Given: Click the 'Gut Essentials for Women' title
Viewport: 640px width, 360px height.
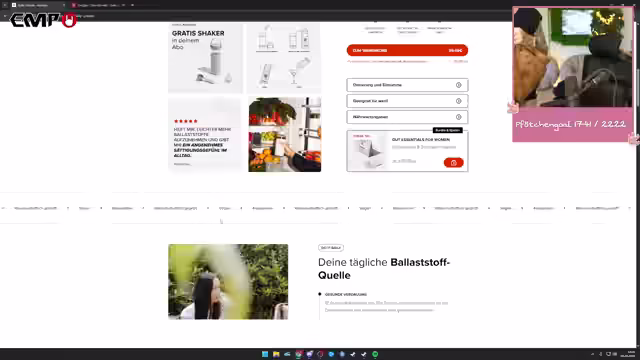Looking at the screenshot, I should coord(421,140).
